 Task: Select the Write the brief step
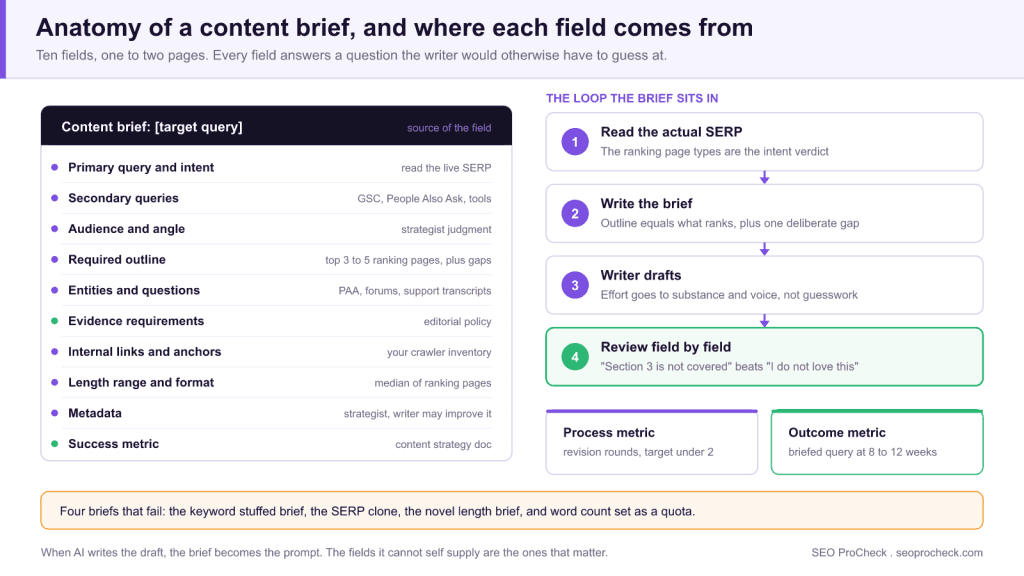[764, 214]
